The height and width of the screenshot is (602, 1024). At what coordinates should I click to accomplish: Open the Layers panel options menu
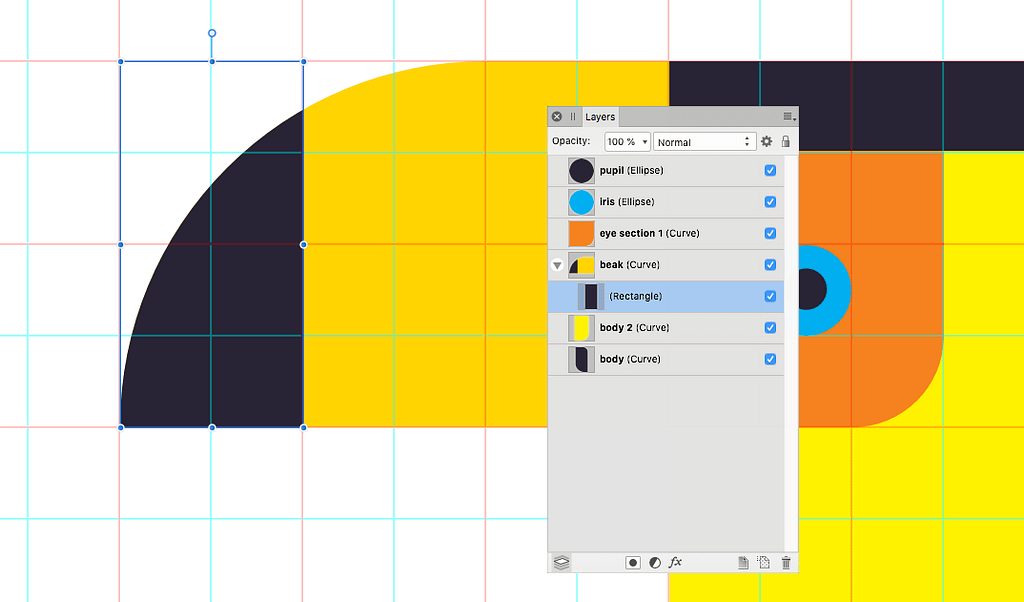click(786, 116)
